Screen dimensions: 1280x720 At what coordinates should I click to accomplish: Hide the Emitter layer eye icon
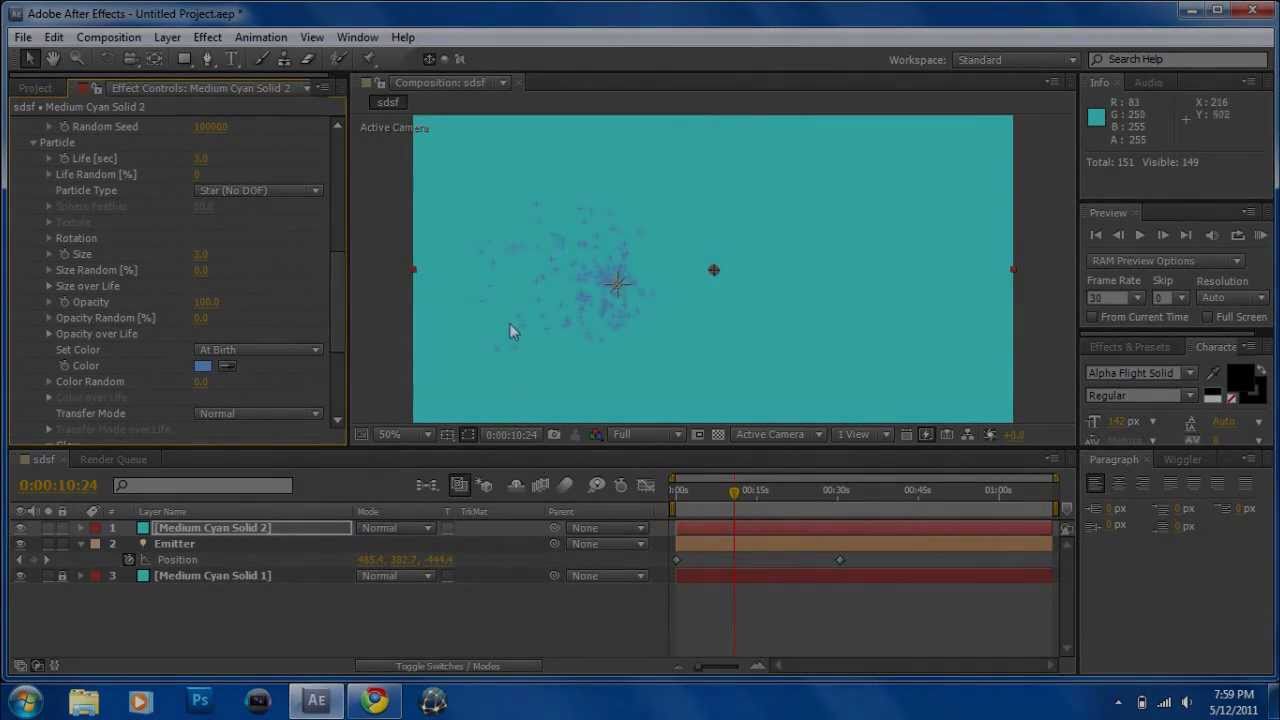pyautogui.click(x=20, y=544)
